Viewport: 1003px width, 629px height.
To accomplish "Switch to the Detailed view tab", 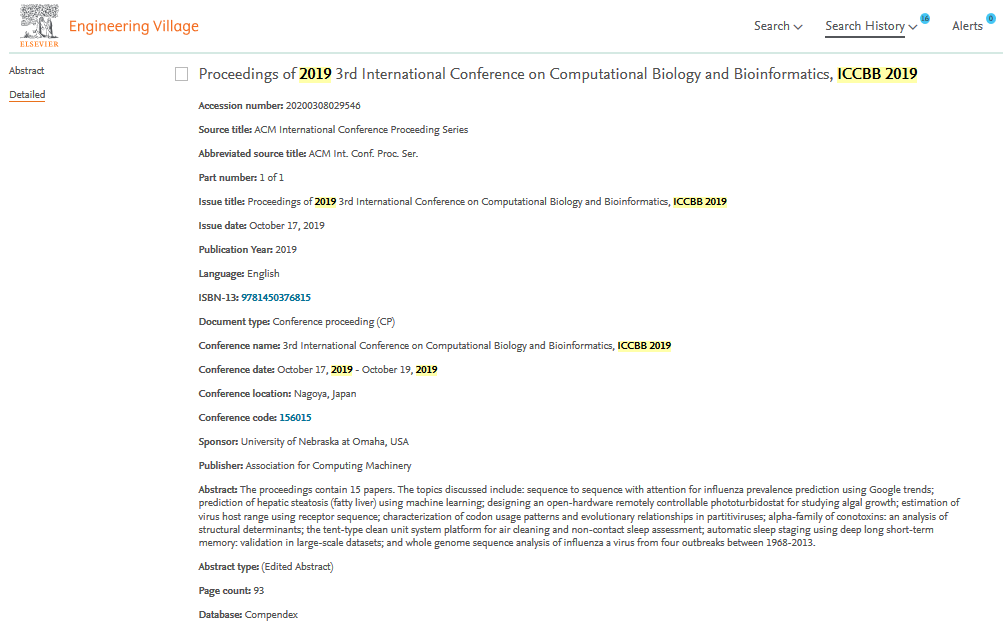I will click(27, 95).
